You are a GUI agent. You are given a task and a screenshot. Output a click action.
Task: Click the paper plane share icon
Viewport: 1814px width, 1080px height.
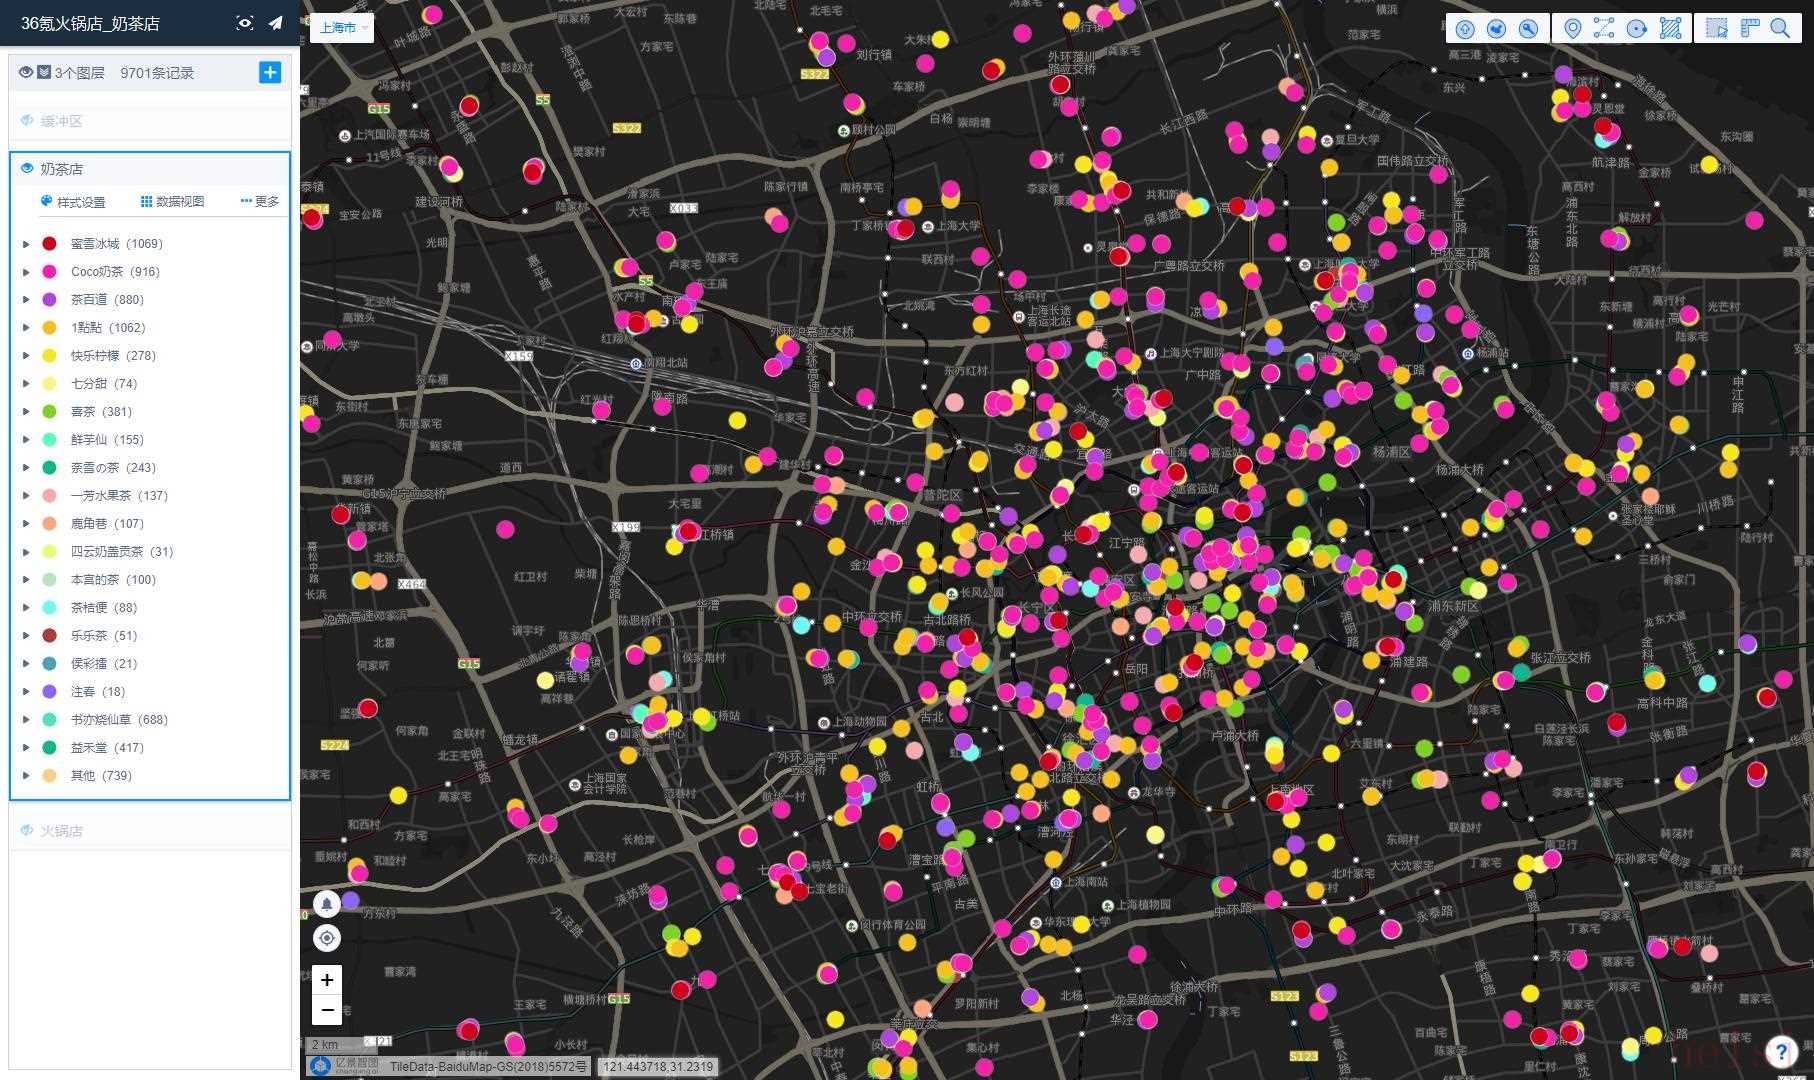pos(275,23)
